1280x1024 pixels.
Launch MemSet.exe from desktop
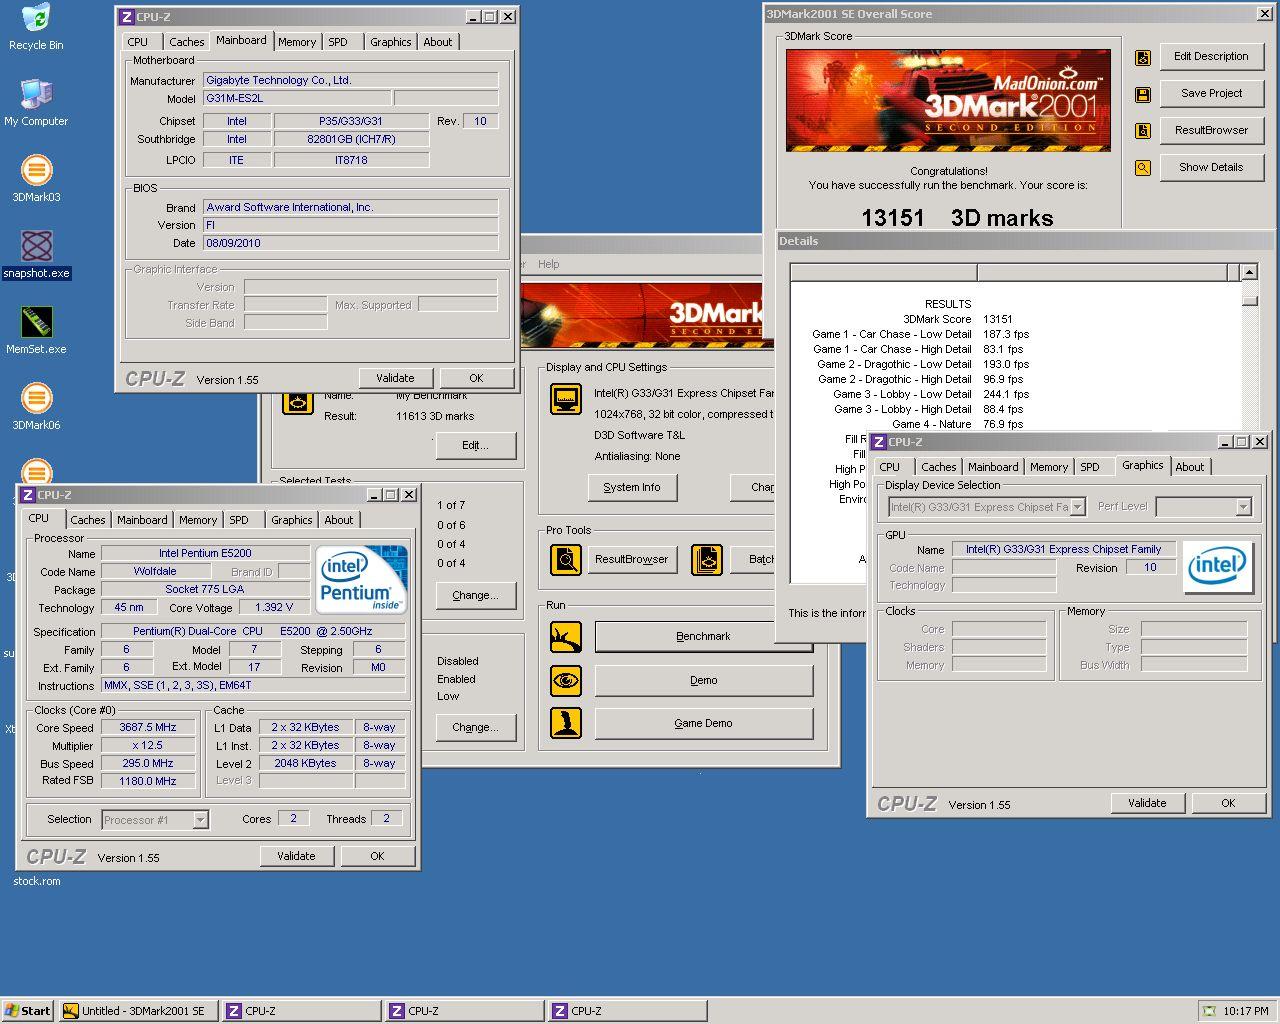point(36,330)
